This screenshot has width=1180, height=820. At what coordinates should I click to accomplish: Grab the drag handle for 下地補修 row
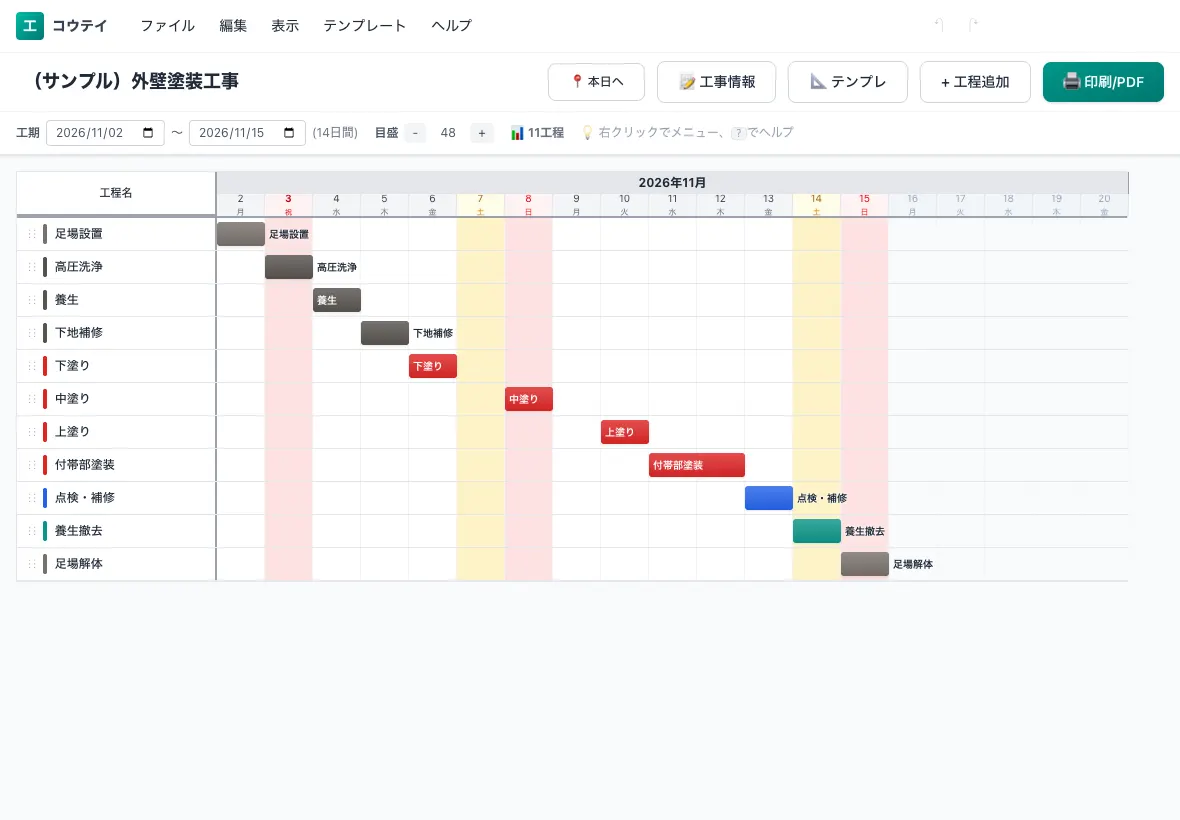coord(32,333)
